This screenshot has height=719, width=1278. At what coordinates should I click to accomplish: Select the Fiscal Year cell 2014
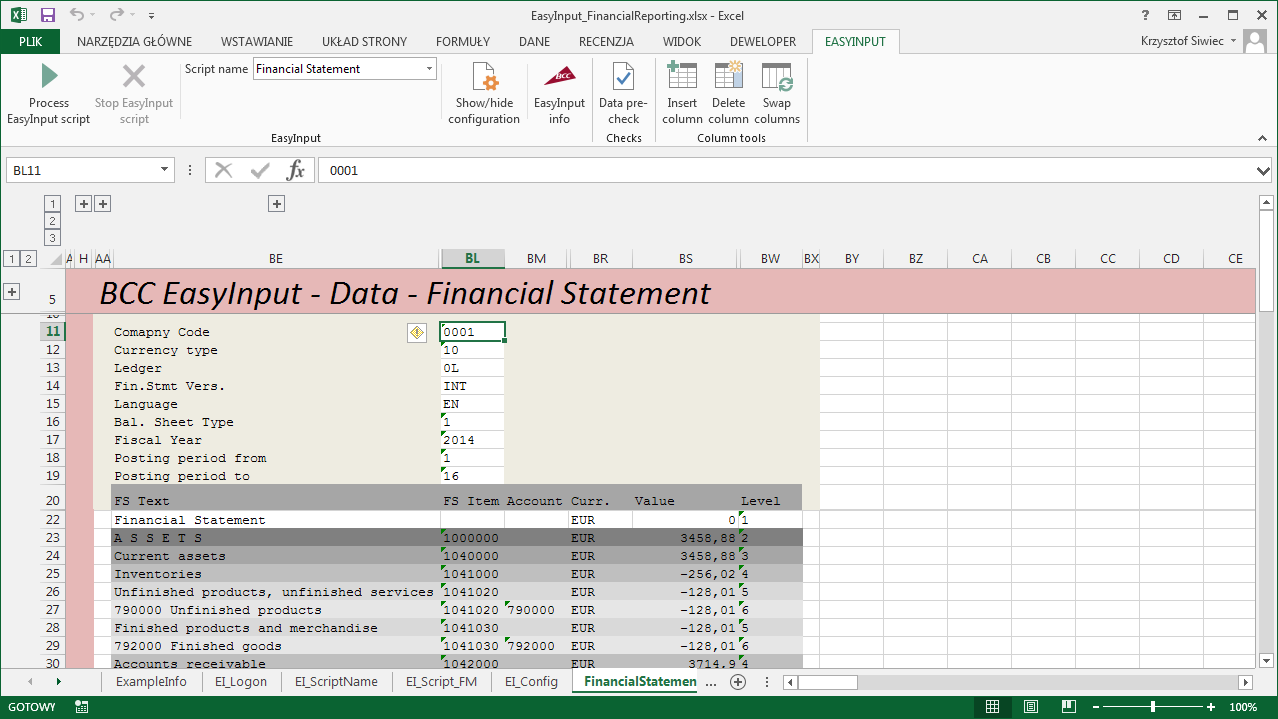pos(472,440)
